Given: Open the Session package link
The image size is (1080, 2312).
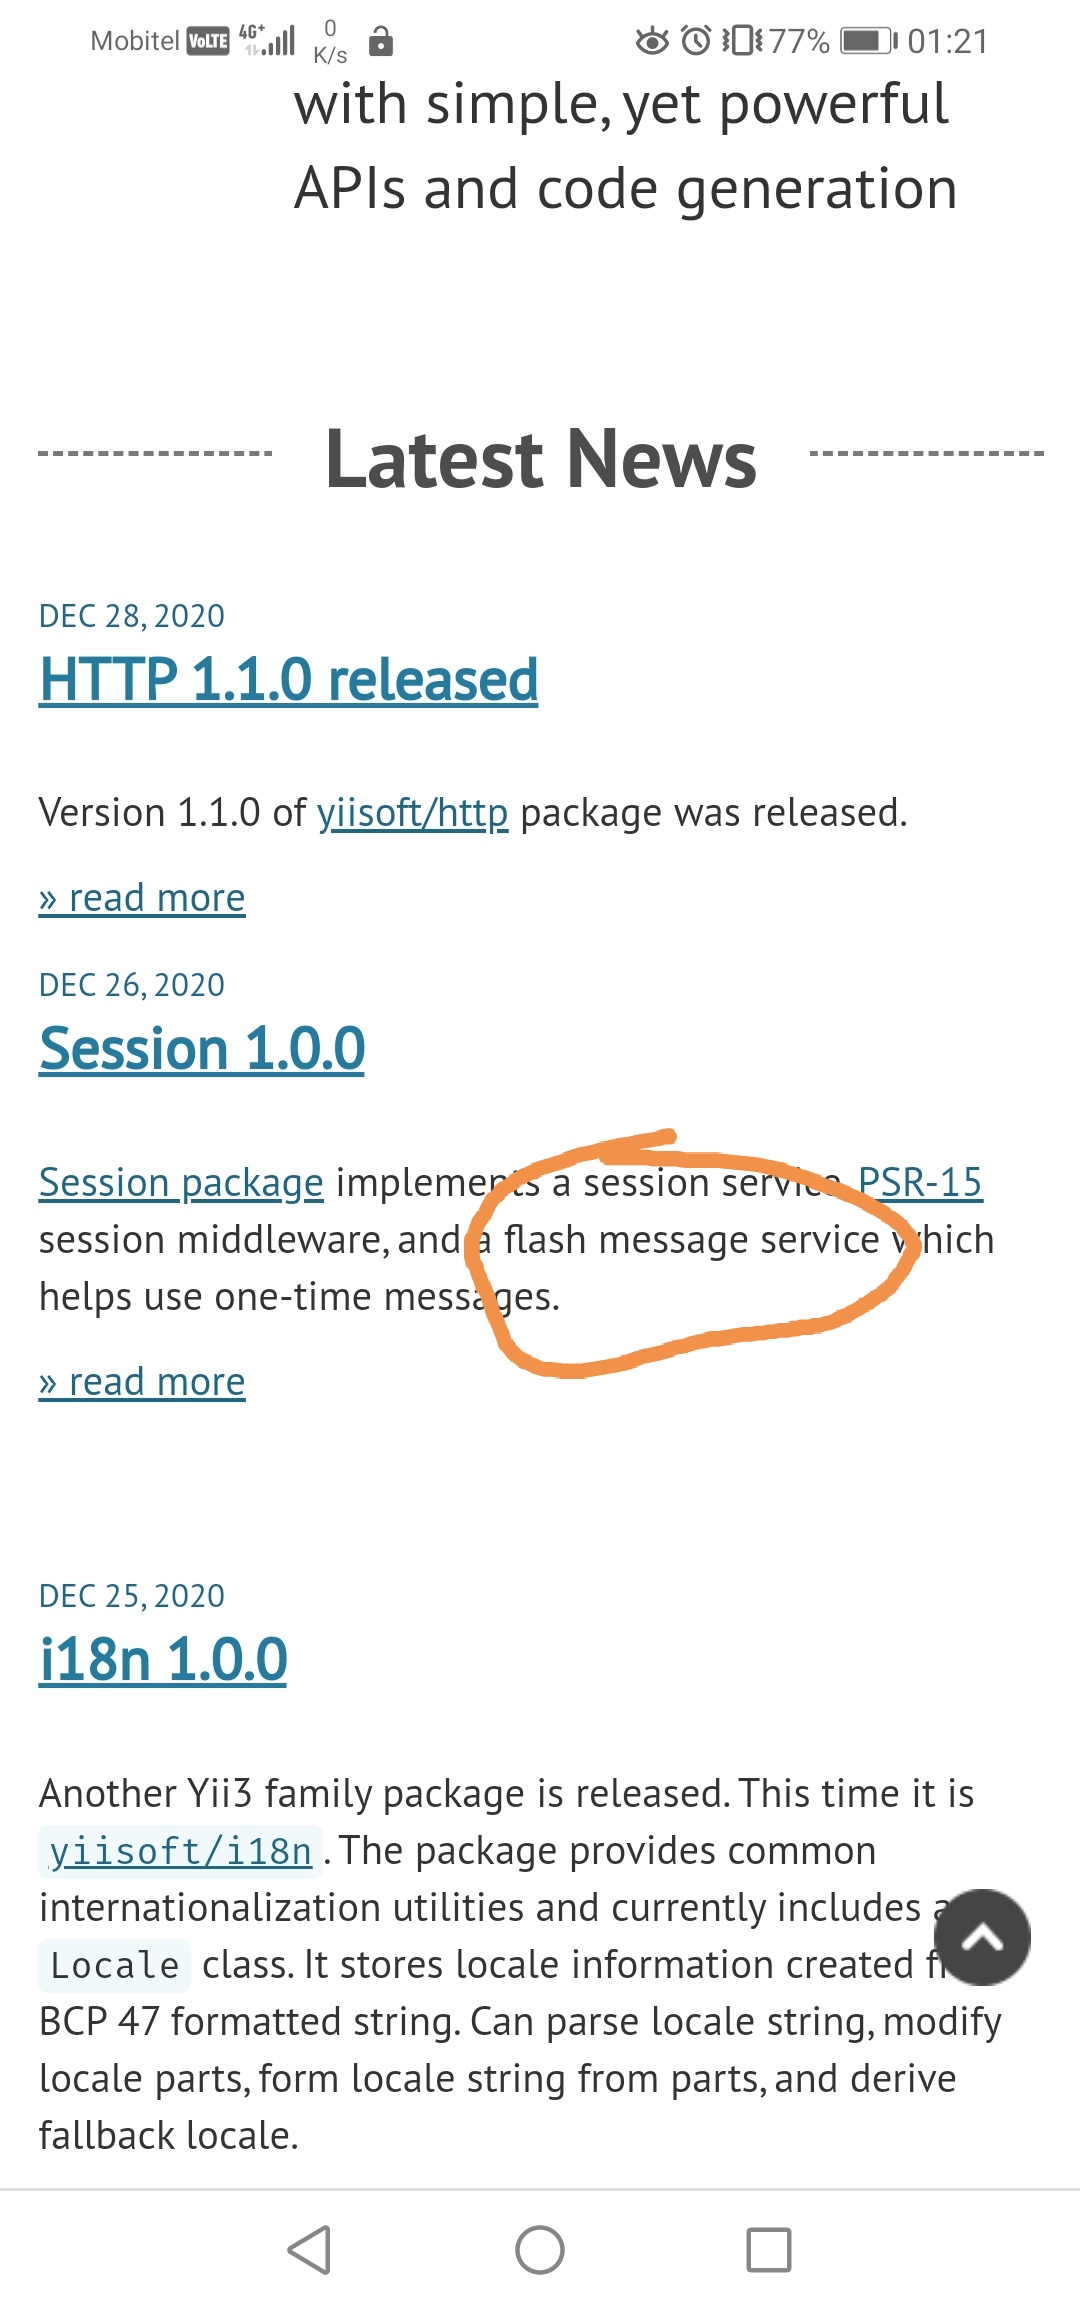Looking at the screenshot, I should tap(181, 1183).
